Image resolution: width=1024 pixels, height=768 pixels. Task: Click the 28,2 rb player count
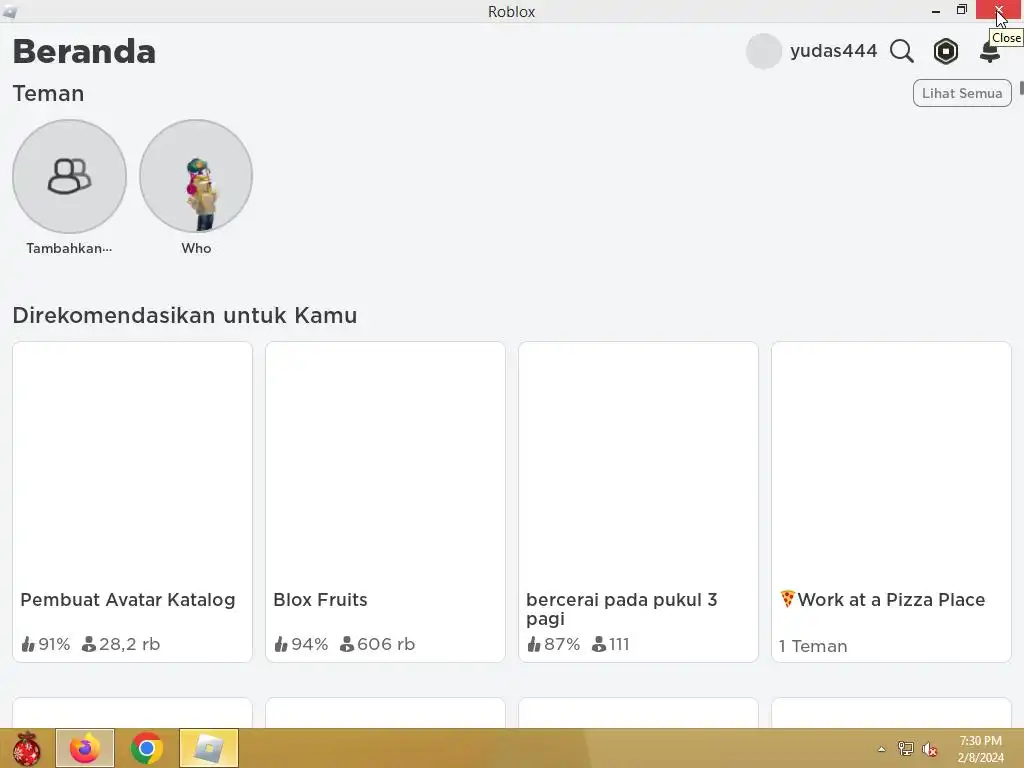pos(121,644)
